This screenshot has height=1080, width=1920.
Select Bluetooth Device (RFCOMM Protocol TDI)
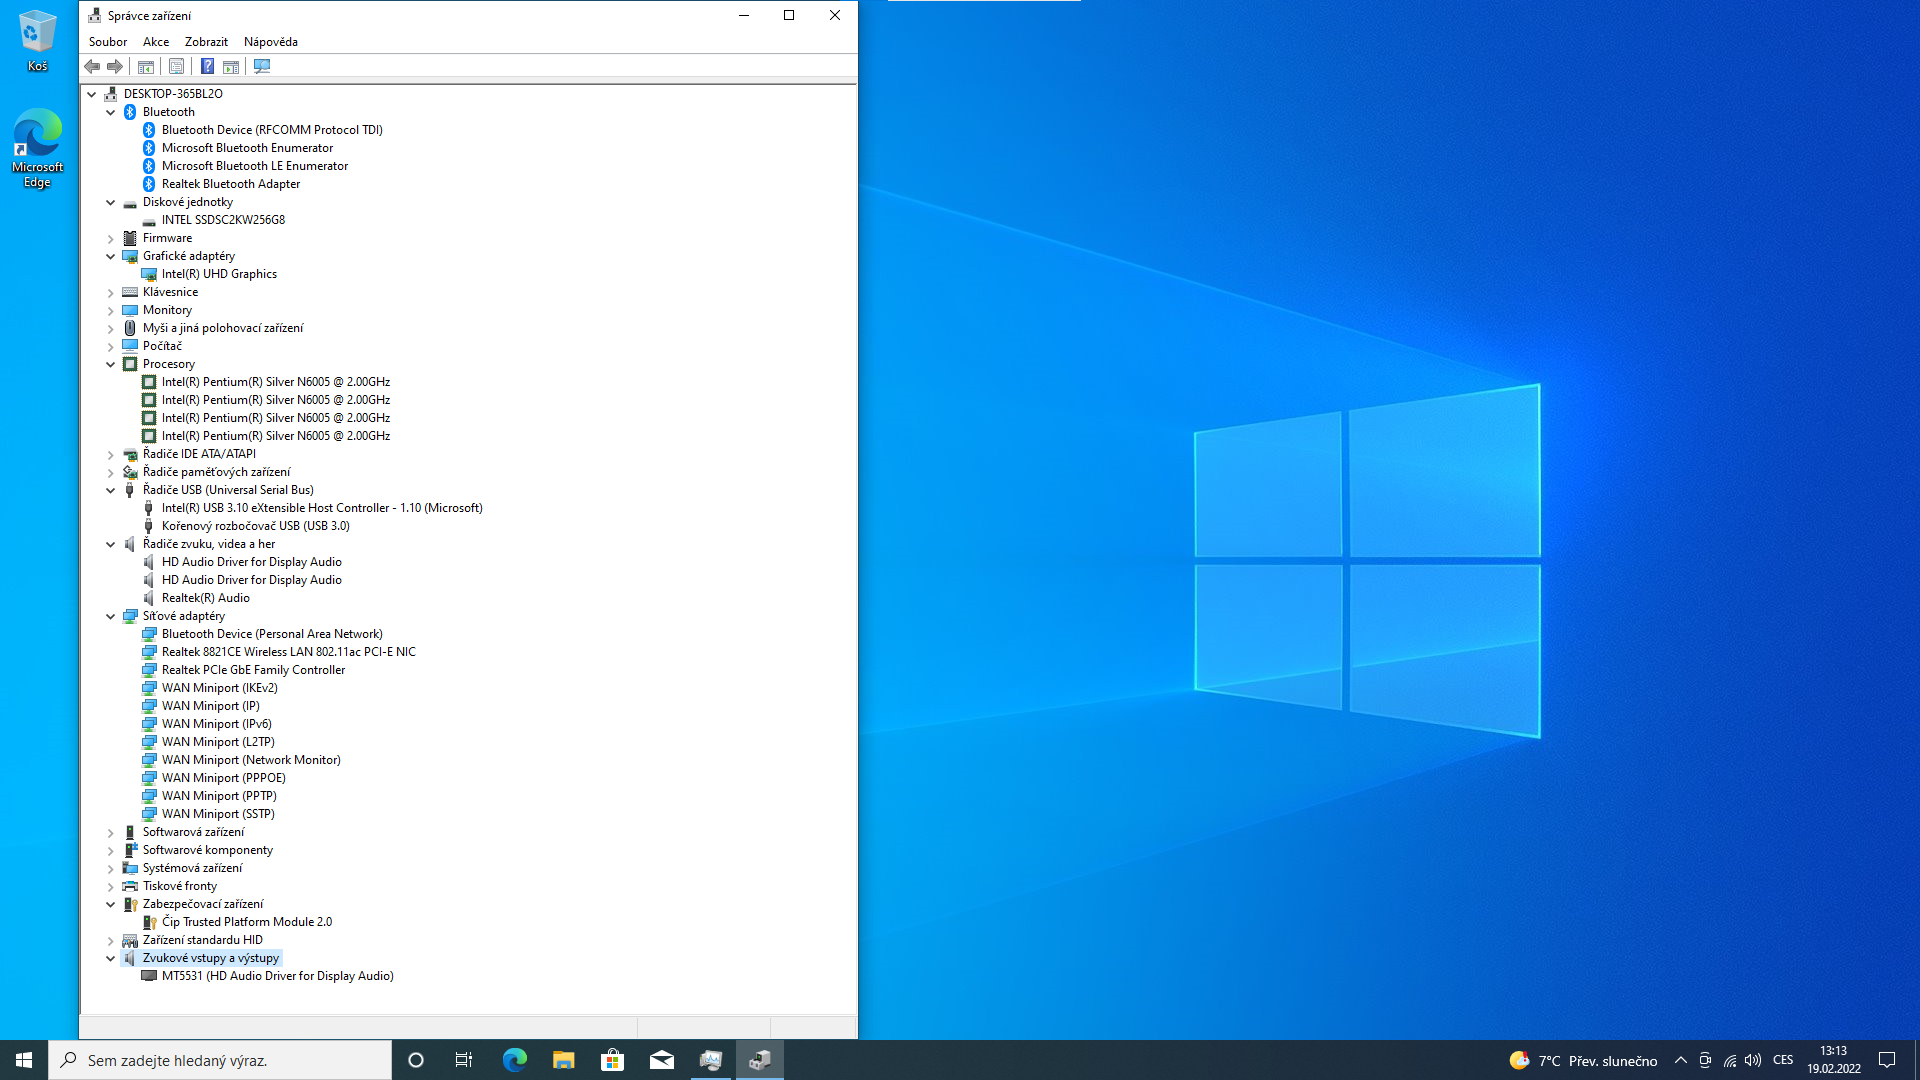tap(272, 130)
